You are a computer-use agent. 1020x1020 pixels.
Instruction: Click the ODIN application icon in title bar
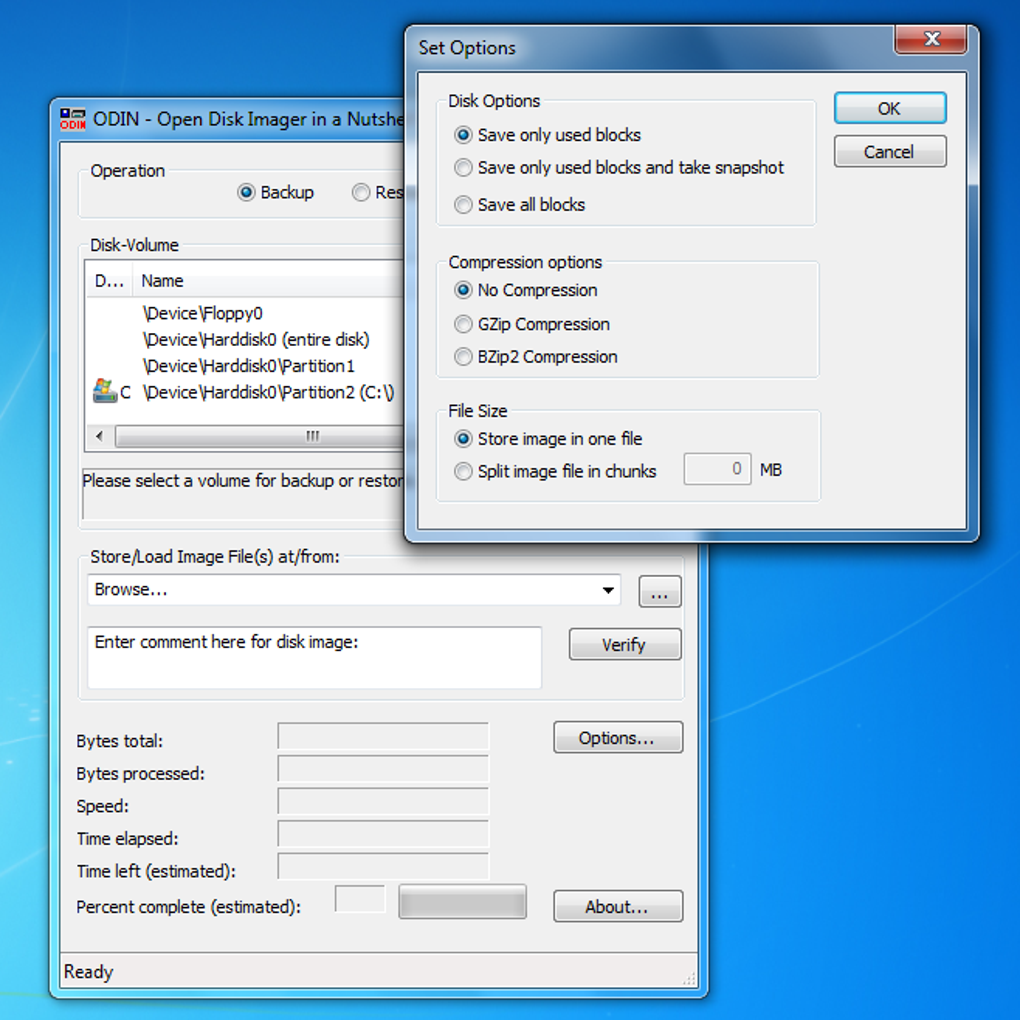tap(73, 119)
